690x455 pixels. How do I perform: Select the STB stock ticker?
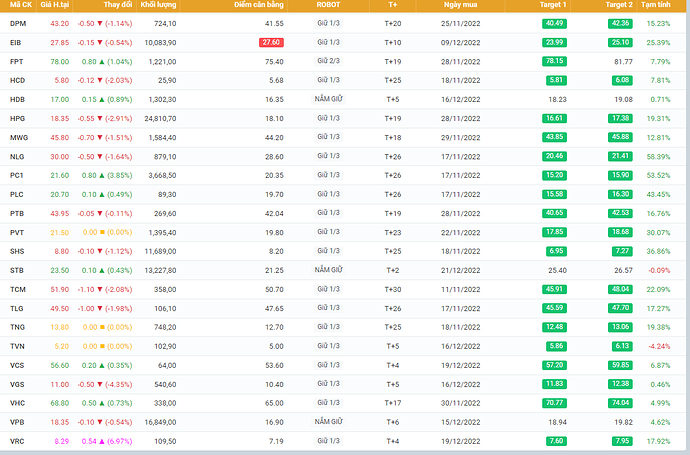point(17,270)
